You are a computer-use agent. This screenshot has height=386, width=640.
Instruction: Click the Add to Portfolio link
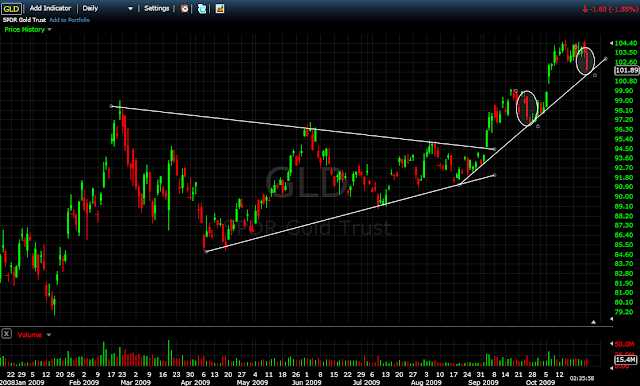(x=69, y=20)
